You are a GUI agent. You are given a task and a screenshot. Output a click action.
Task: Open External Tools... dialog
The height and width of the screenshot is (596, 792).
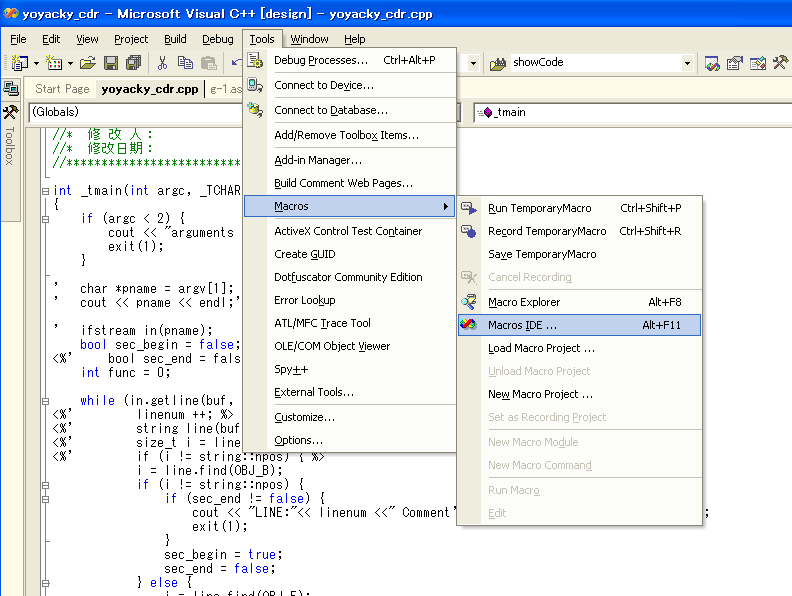[350, 392]
